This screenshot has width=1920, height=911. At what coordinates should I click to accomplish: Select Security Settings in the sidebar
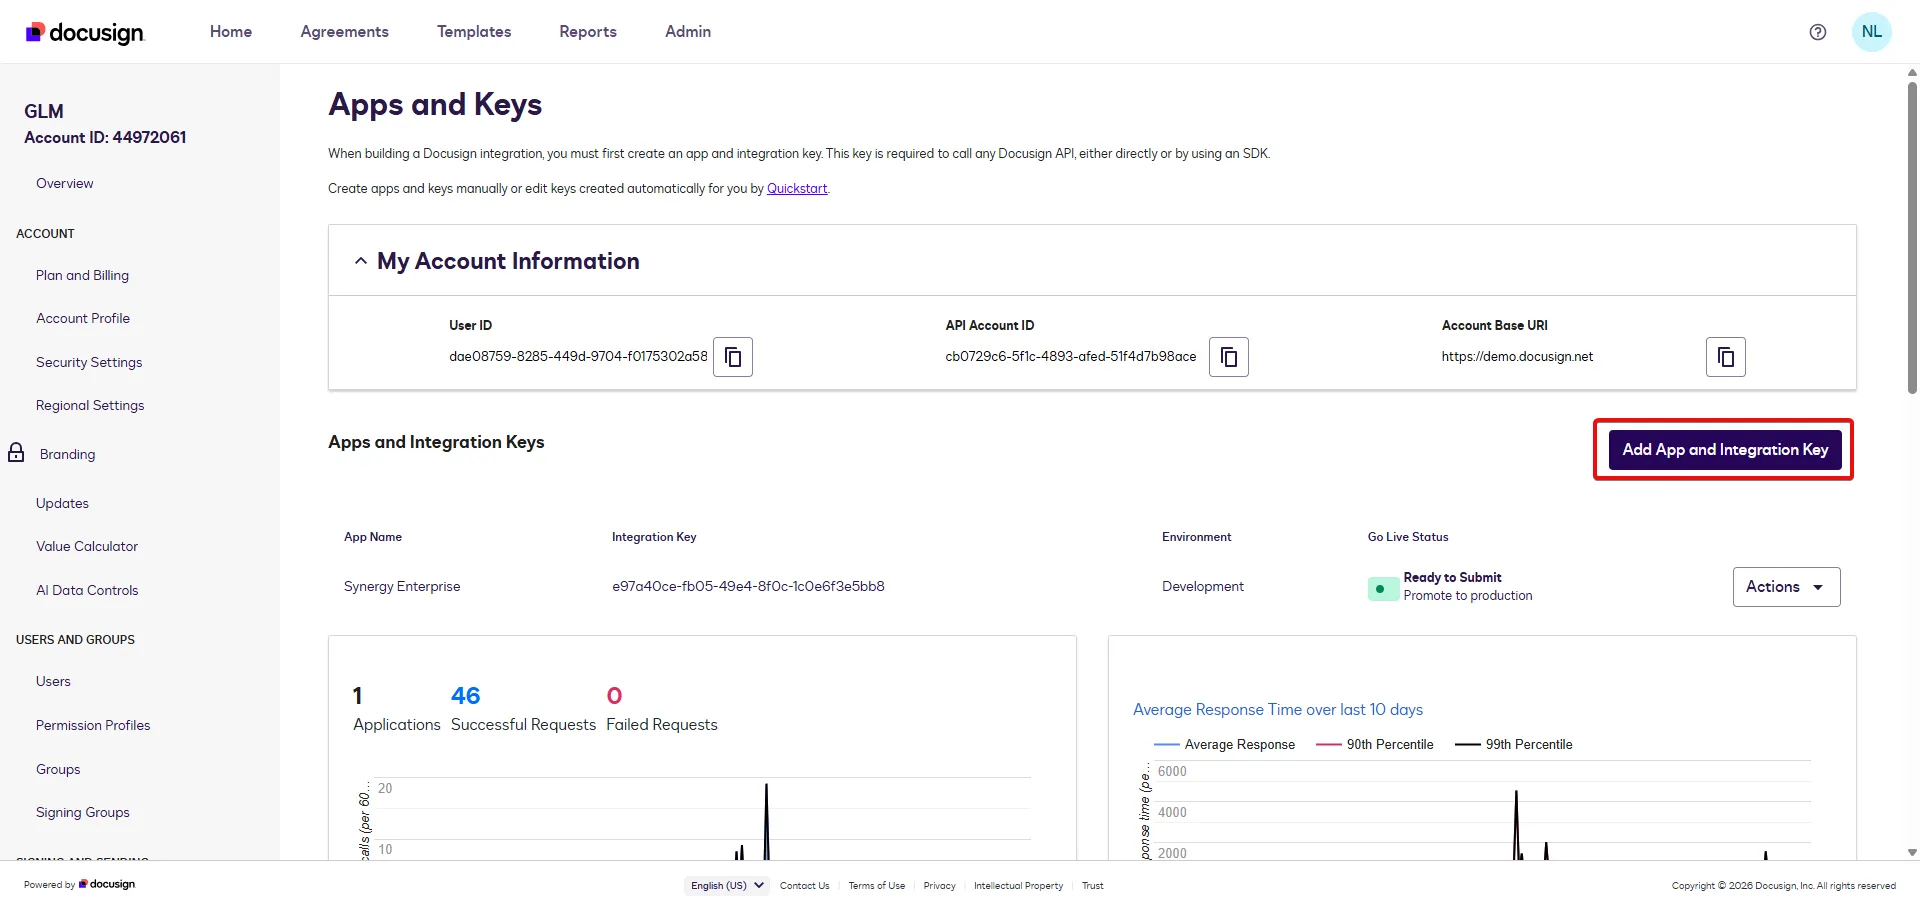point(89,362)
